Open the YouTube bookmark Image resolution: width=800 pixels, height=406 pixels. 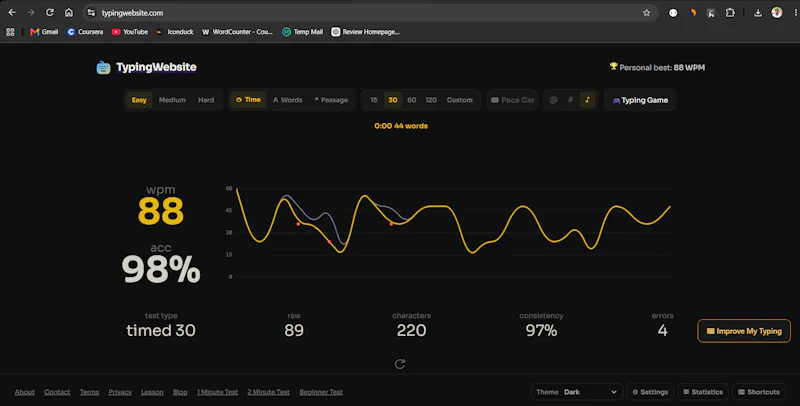(x=130, y=32)
